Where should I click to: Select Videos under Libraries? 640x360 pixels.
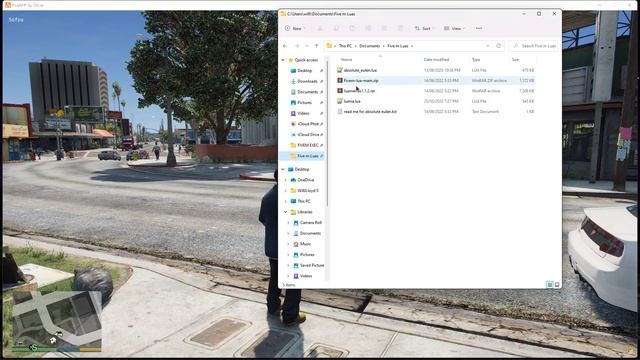pyautogui.click(x=306, y=276)
